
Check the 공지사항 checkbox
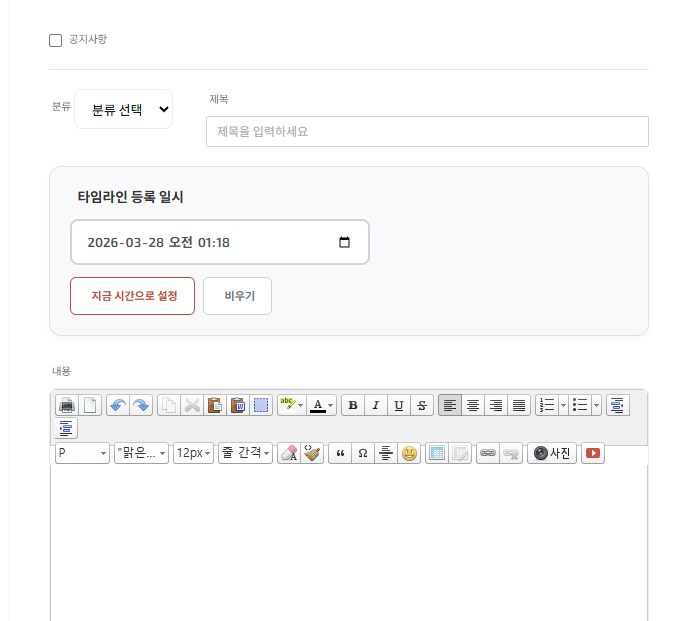click(56, 40)
